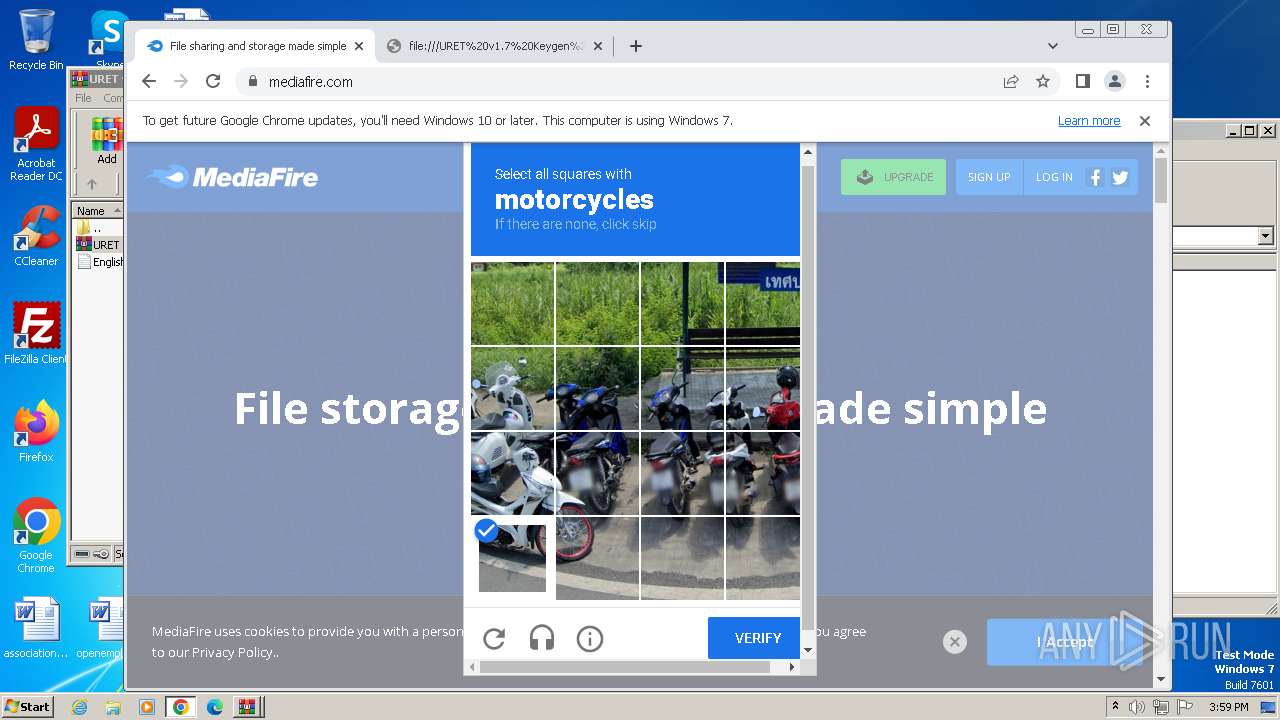1280x720 pixels.
Task: Open the Start menu
Action: tap(28, 706)
